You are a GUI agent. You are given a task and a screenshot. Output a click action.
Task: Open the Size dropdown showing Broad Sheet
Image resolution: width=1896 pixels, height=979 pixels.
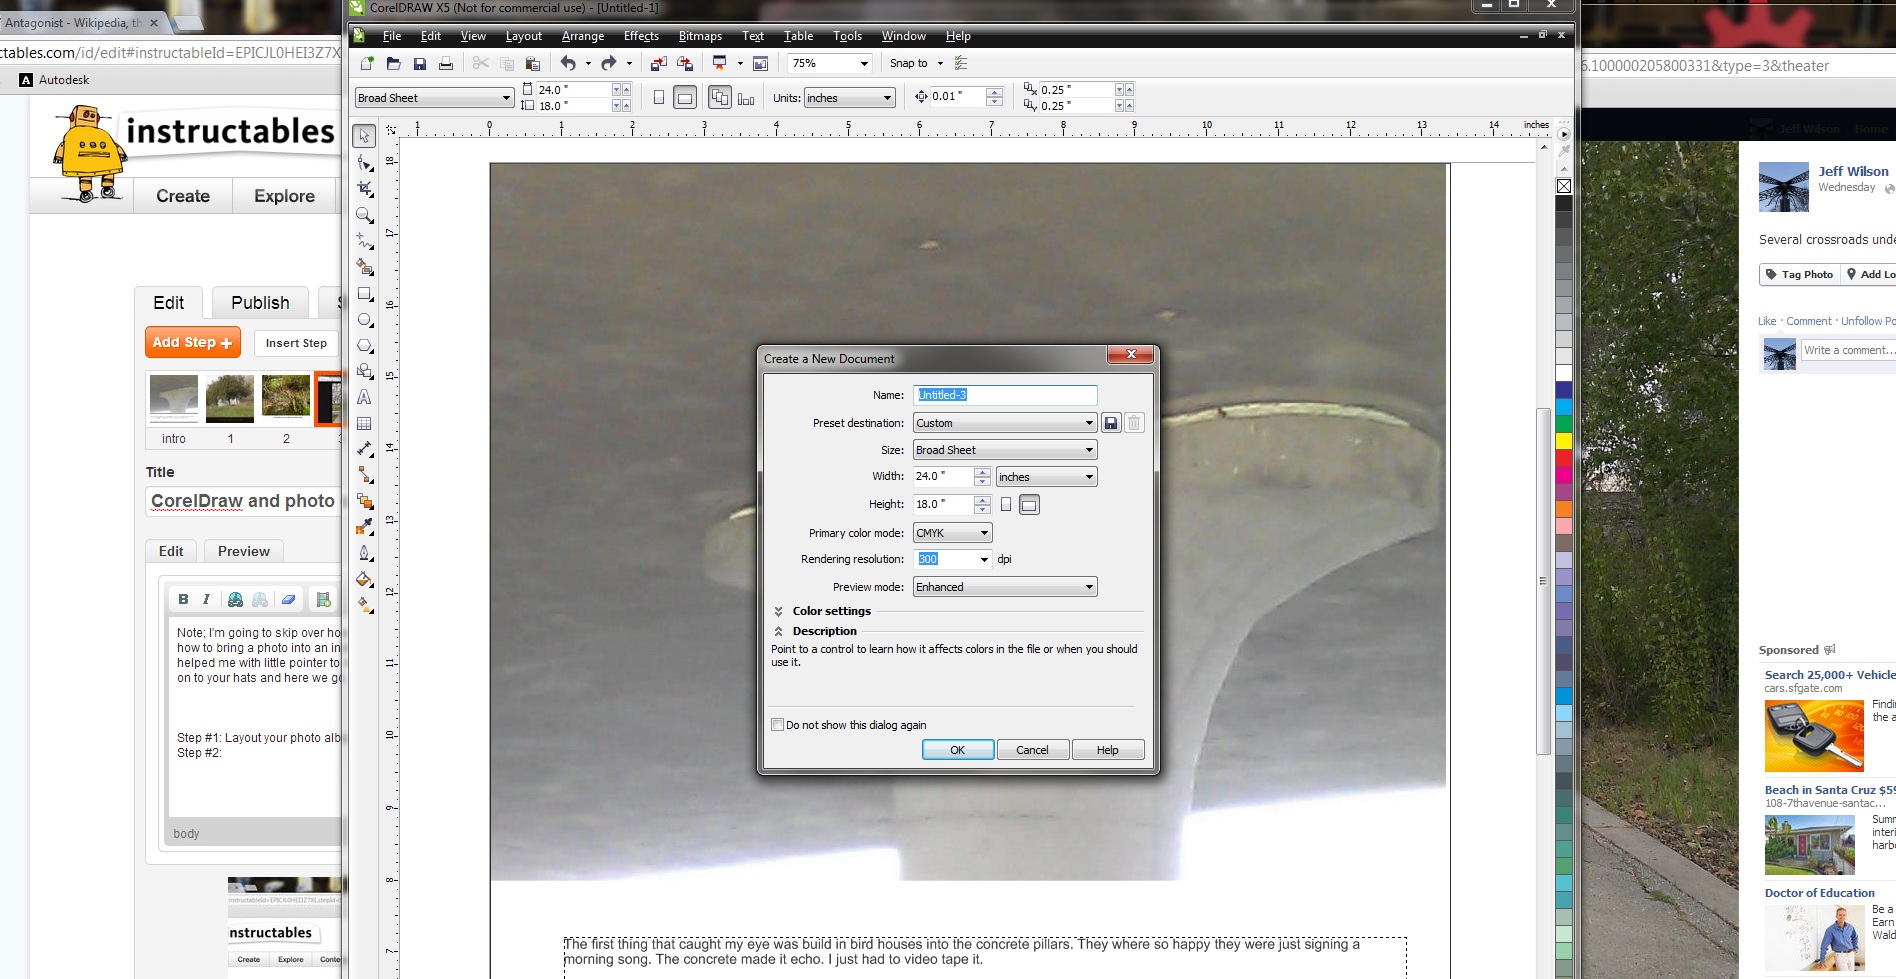[x=1005, y=450]
